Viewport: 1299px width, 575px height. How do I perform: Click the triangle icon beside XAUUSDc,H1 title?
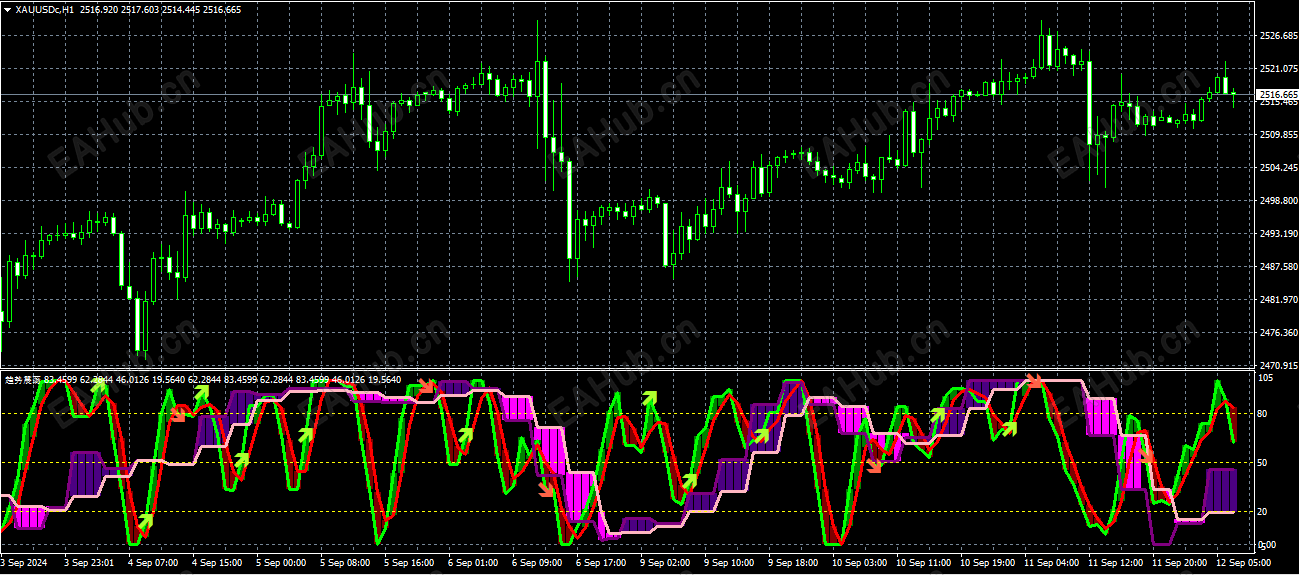click(x=8, y=9)
